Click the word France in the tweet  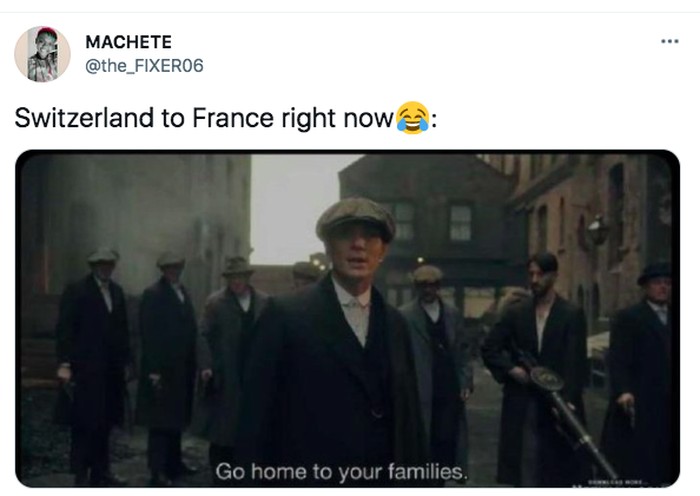[233, 118]
